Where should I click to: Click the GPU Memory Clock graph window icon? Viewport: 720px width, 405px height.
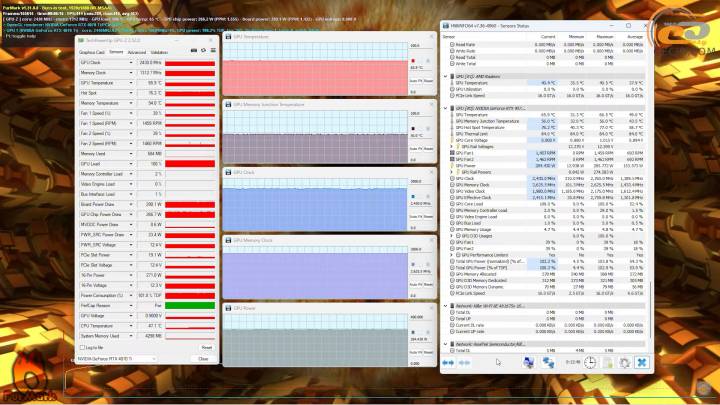(x=228, y=241)
